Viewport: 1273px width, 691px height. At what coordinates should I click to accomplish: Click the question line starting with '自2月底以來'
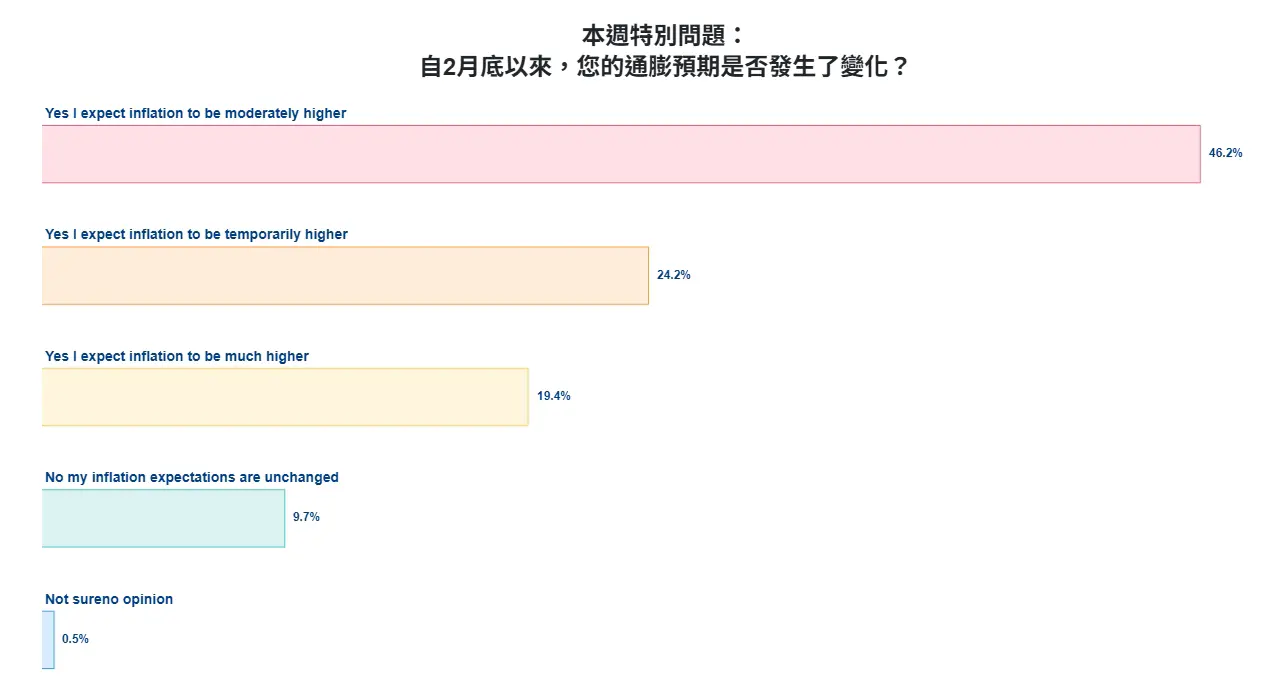click(x=663, y=68)
